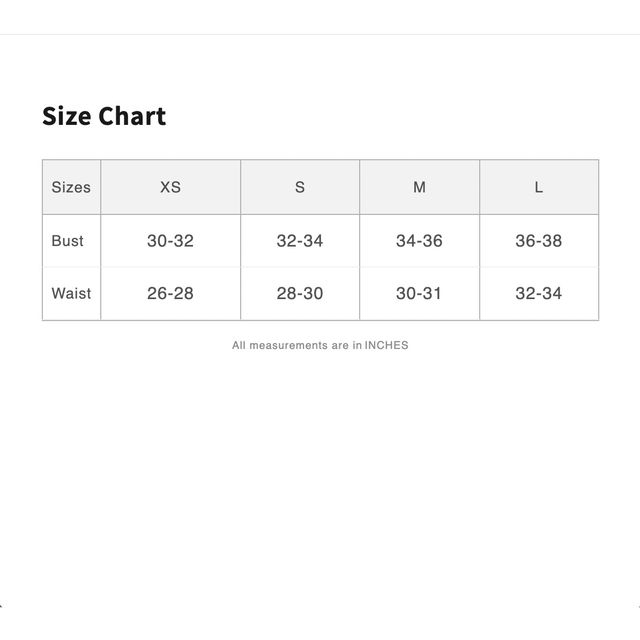Click the word Size in heading
Image resolution: width=640 pixels, height=640 pixels.
(x=67, y=116)
